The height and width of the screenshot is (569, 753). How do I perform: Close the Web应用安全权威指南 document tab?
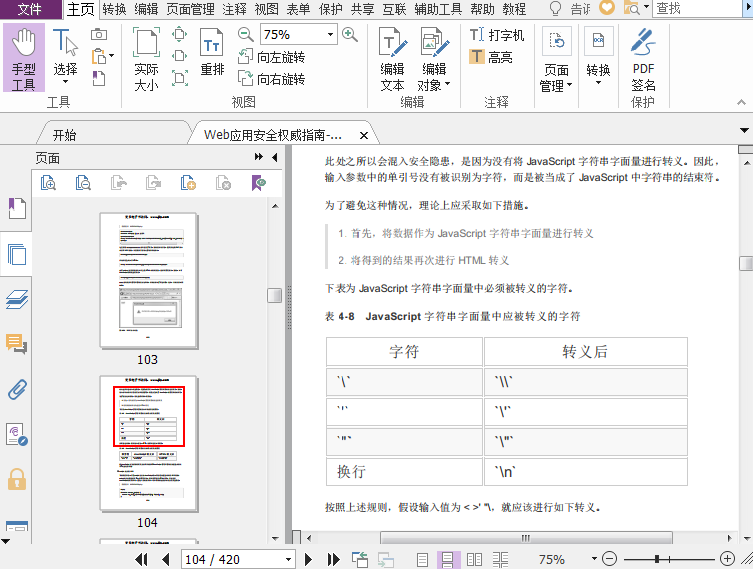point(364,135)
